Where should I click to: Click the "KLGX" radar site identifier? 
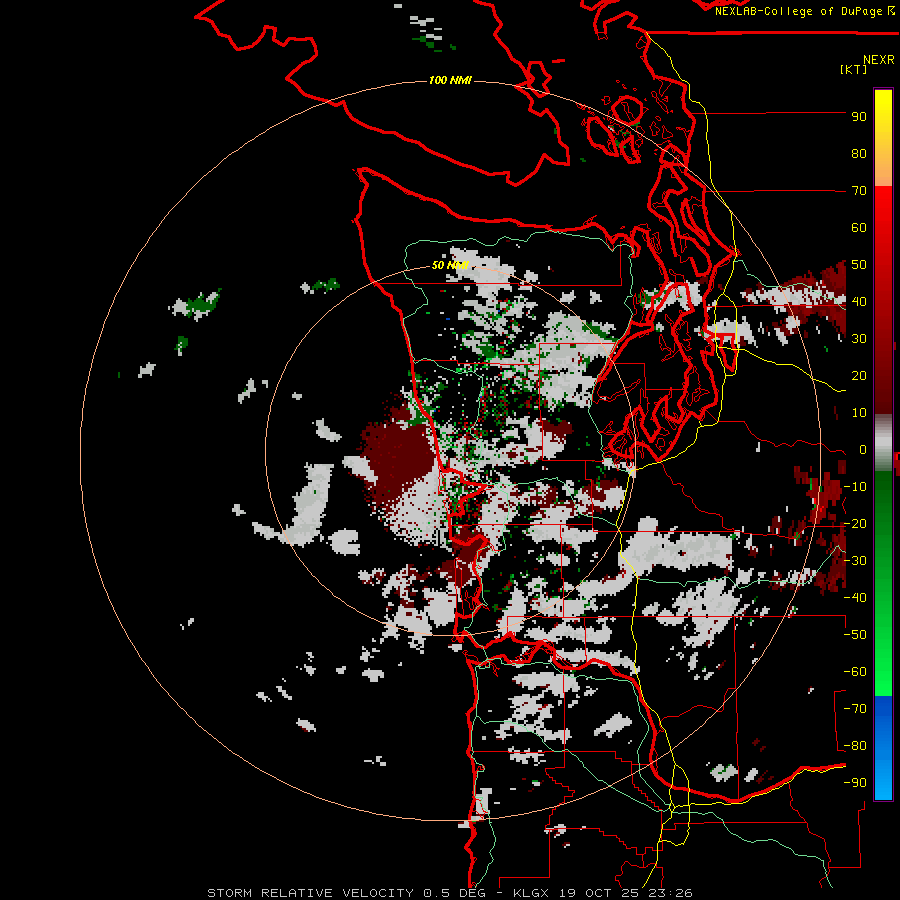tap(531, 893)
